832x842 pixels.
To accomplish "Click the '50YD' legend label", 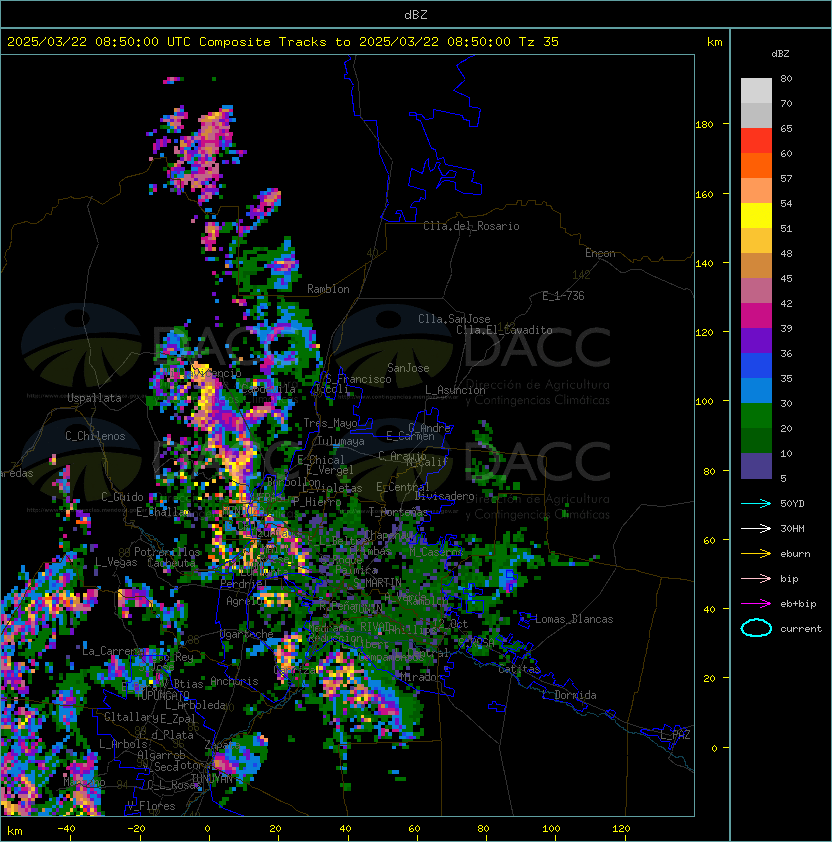I will pos(792,504).
